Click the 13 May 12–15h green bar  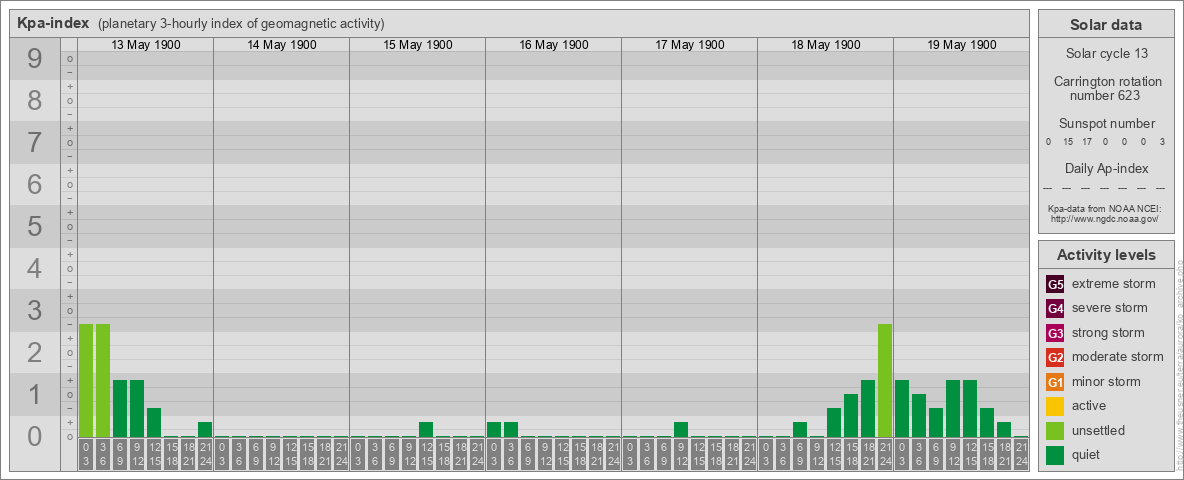pyautogui.click(x=154, y=423)
